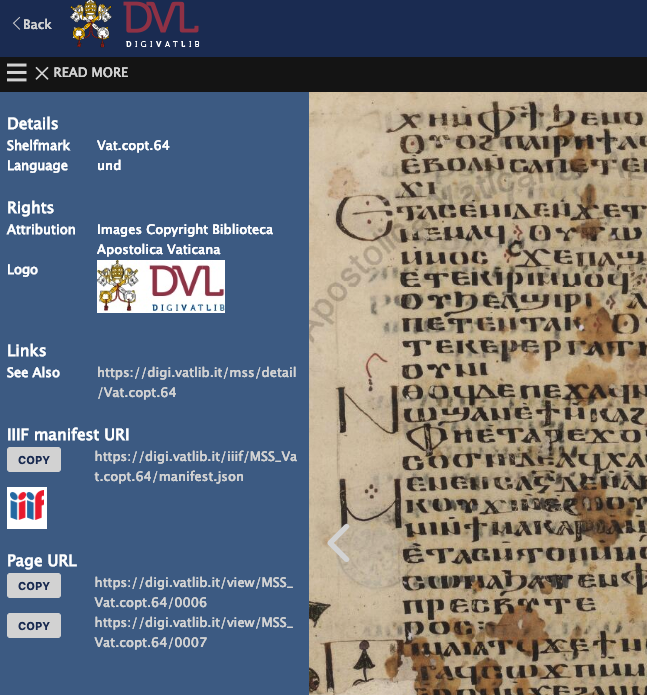Screen dimensions: 647x695
Task: Click the IIIF manifest URI heading
Action: [68, 435]
